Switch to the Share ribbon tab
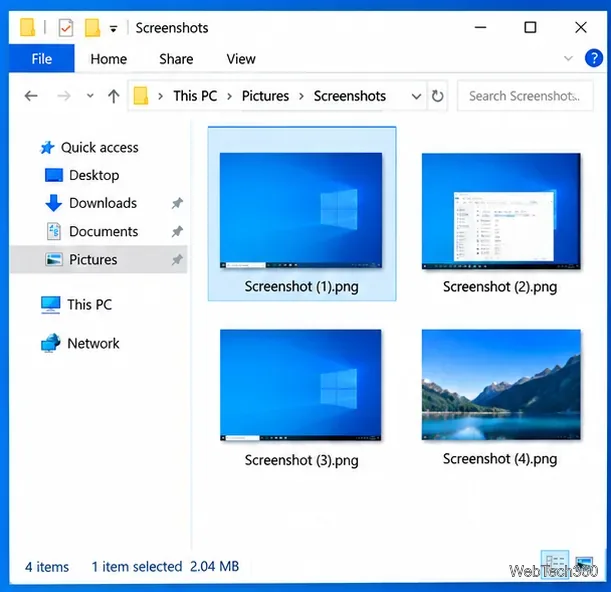 pos(176,59)
